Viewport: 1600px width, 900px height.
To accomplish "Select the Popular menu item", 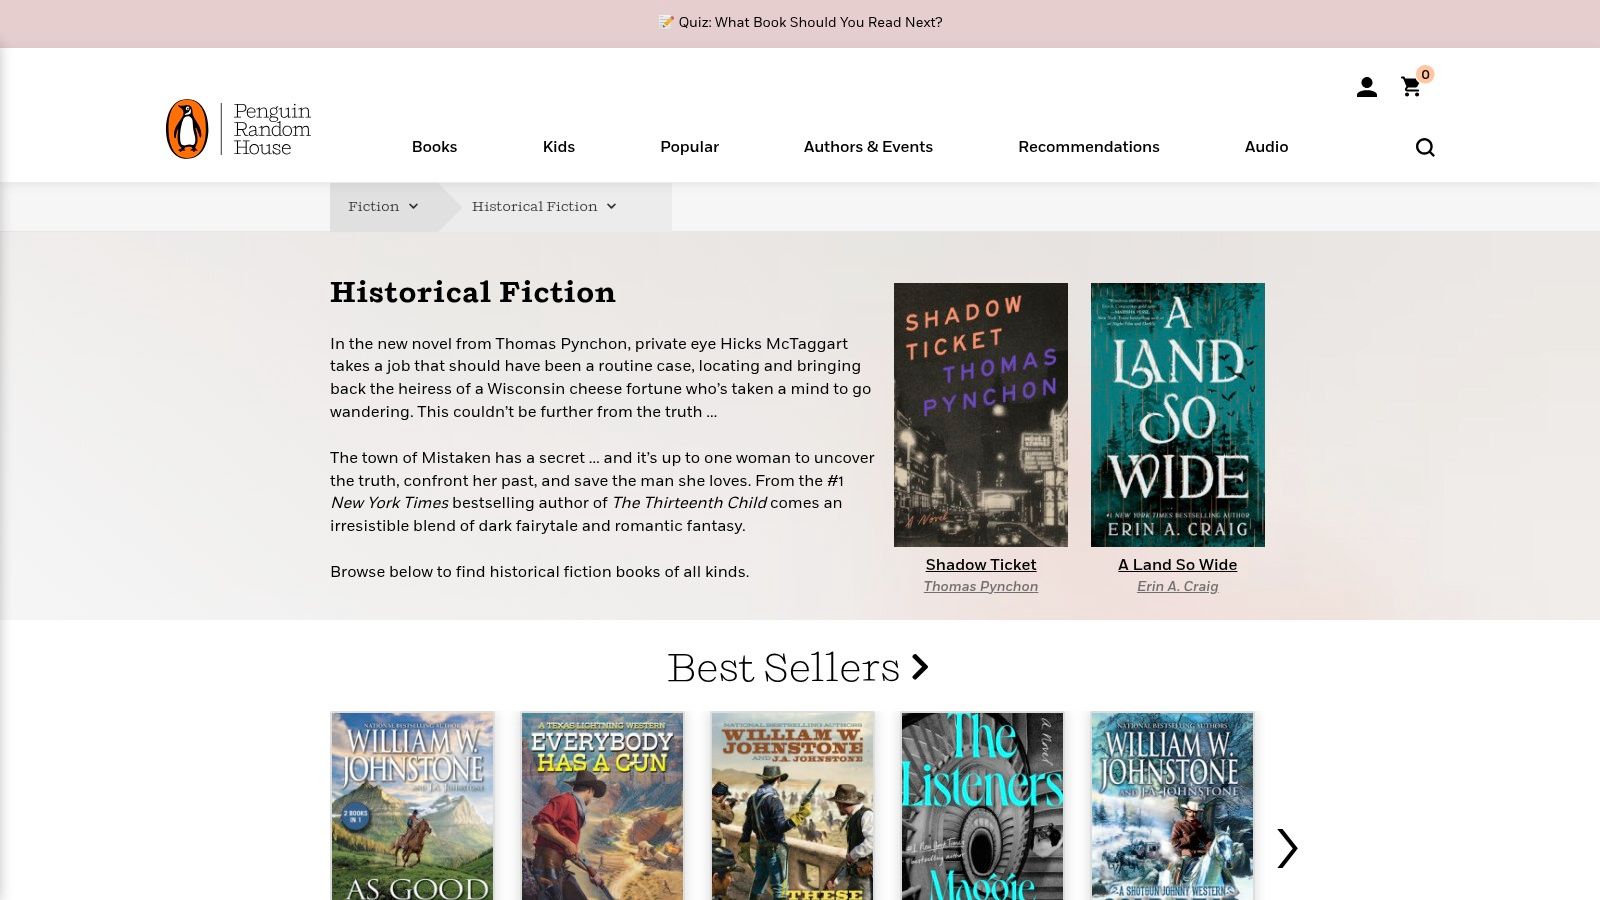I will (x=689, y=147).
